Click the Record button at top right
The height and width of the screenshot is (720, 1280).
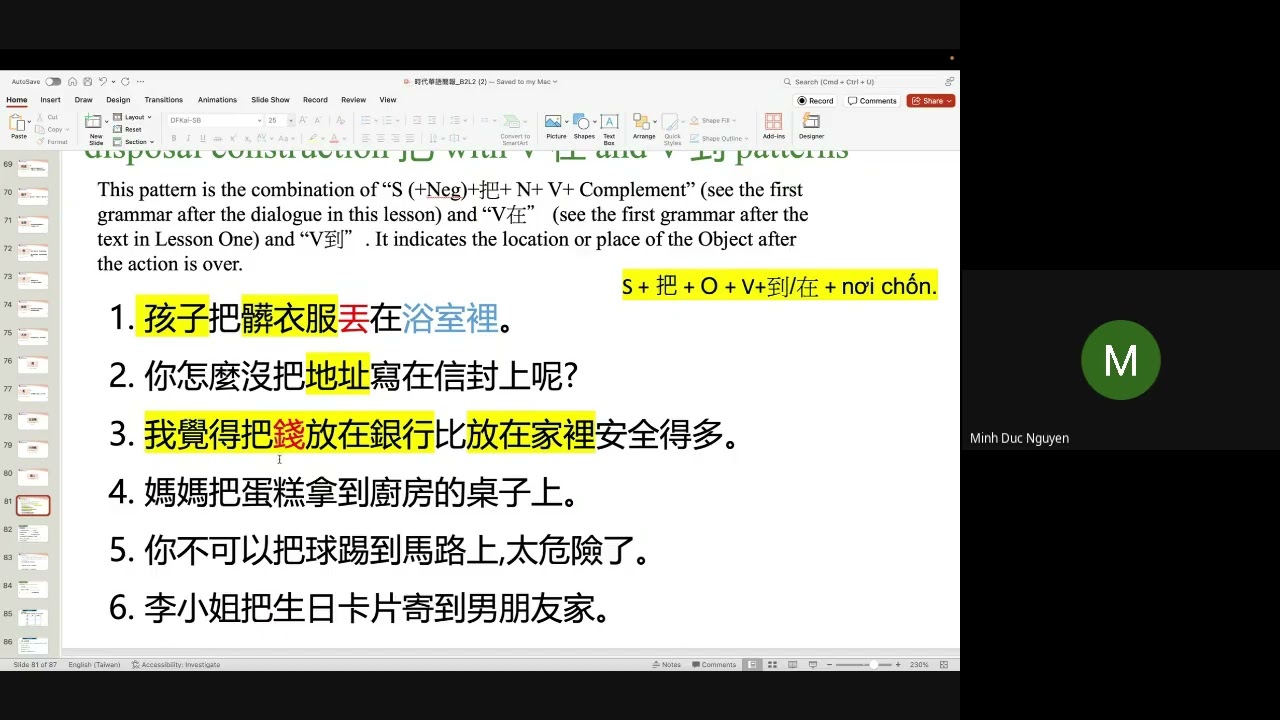tap(814, 101)
